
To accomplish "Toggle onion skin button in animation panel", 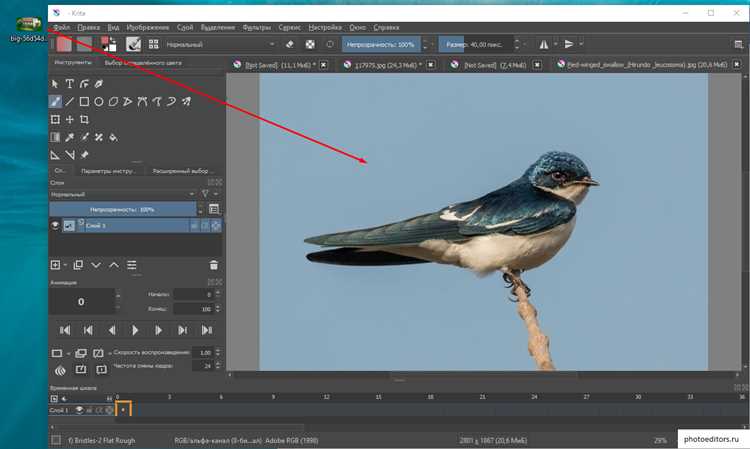I will tap(60, 370).
